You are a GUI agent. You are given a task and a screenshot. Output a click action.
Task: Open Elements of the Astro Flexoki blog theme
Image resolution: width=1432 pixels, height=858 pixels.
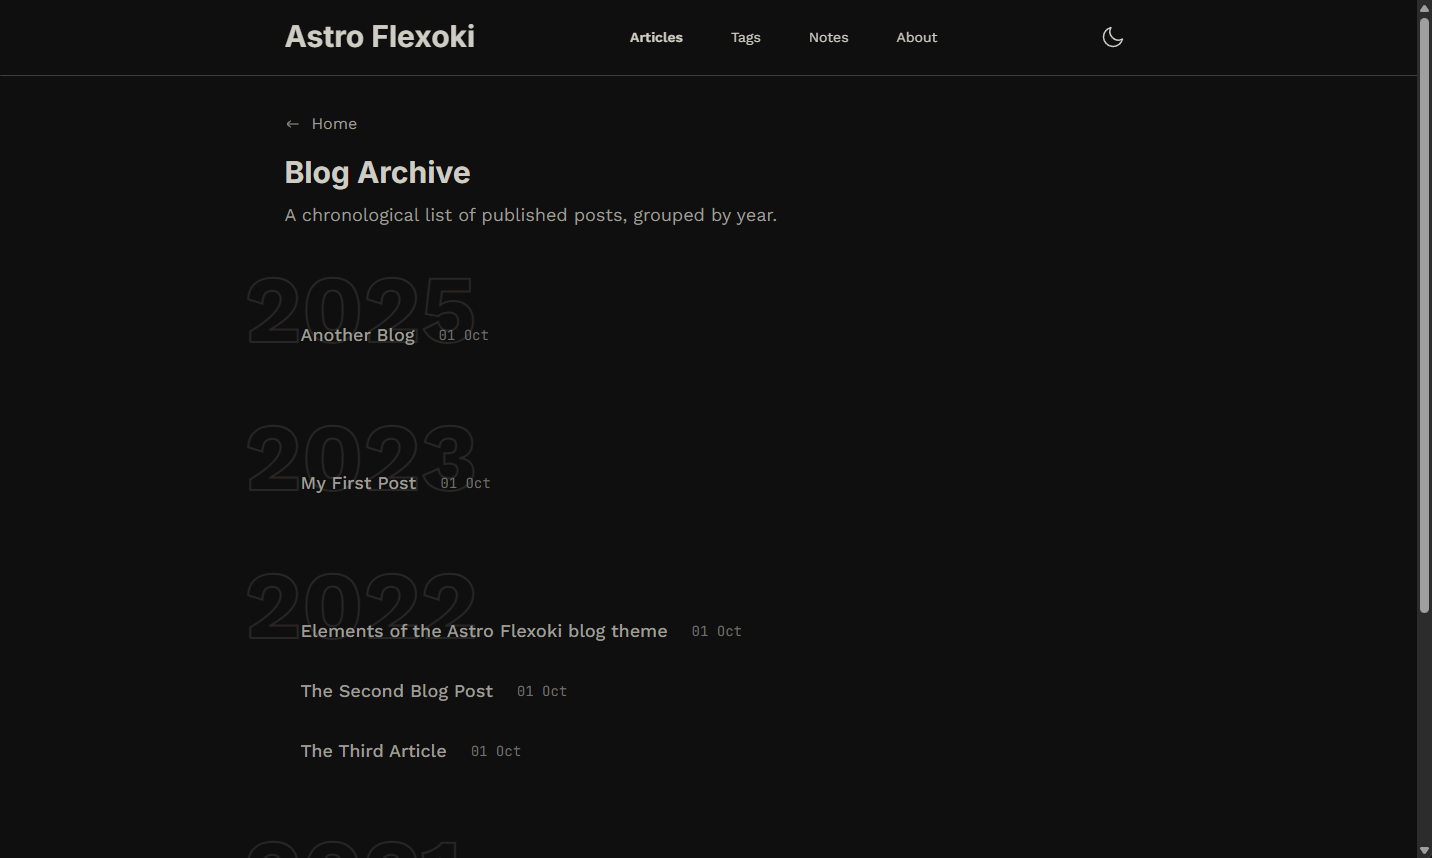[x=484, y=631]
